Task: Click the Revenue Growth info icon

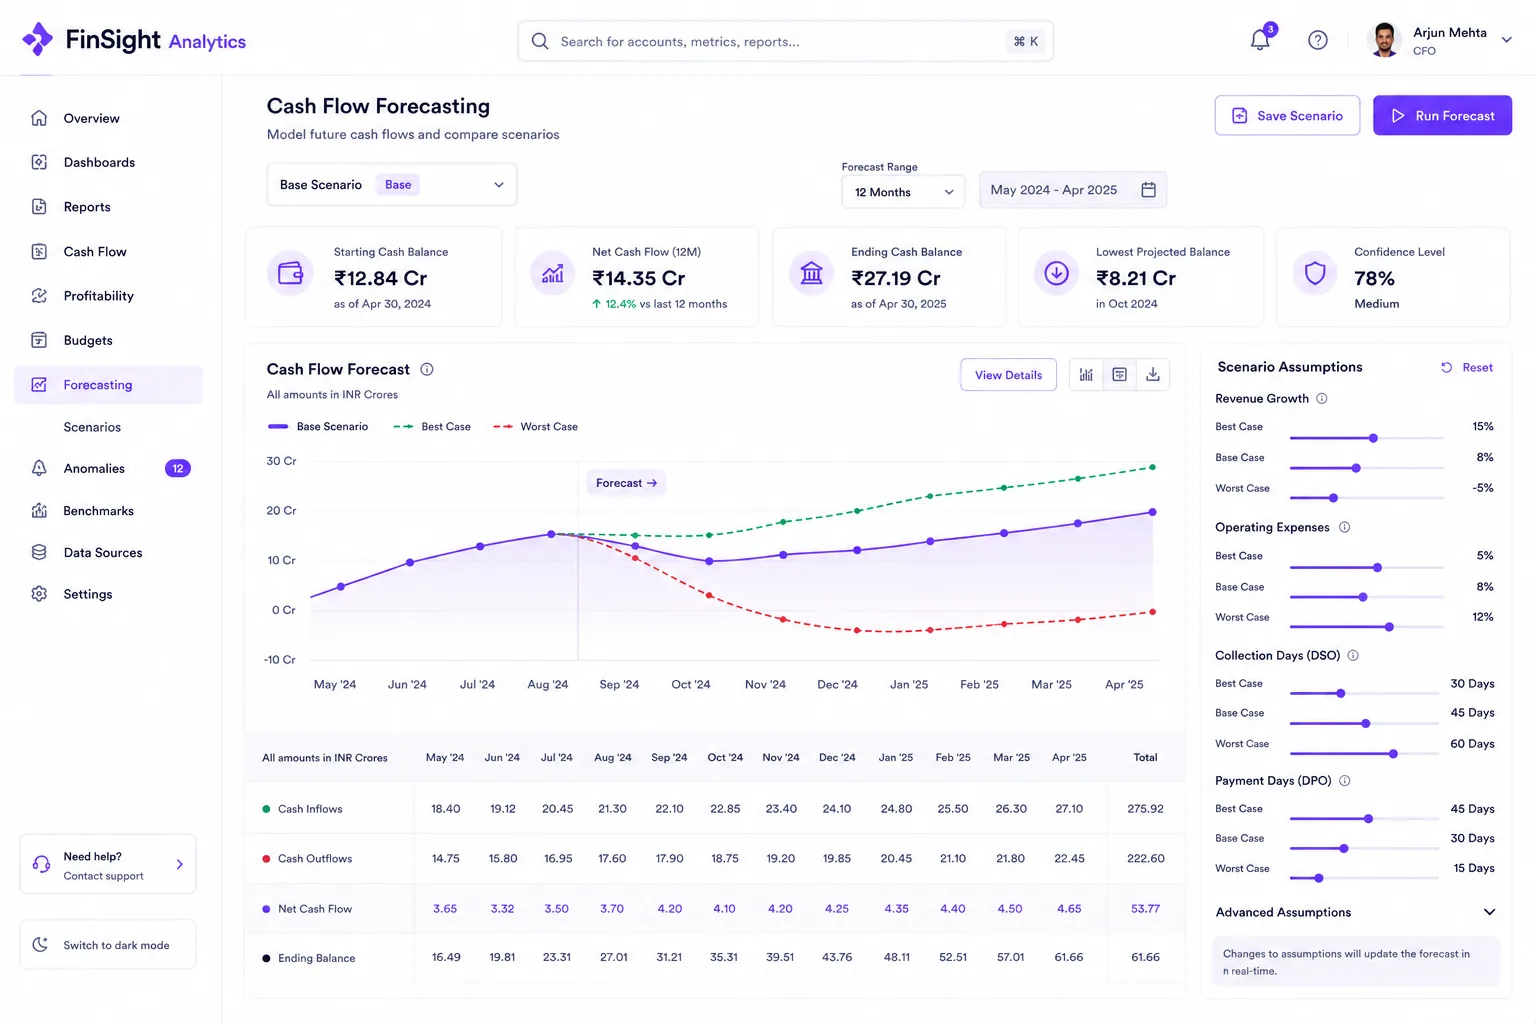Action: coord(1322,398)
